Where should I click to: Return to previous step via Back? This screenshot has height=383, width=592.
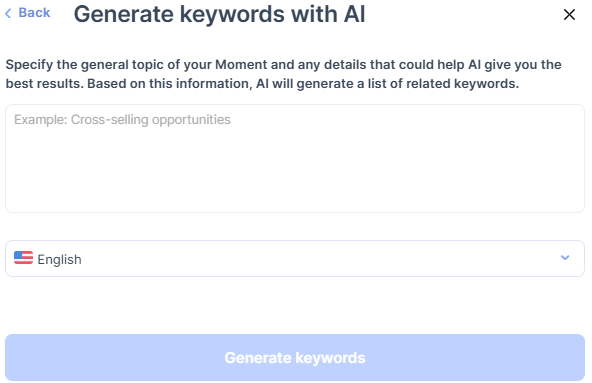point(28,13)
